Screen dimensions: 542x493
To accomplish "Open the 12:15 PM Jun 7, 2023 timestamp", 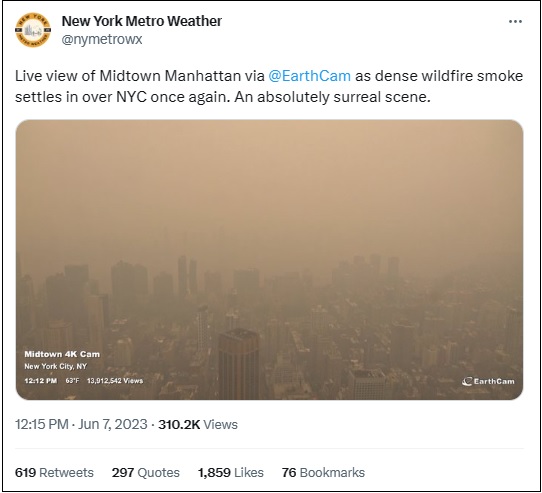I will click(81, 424).
